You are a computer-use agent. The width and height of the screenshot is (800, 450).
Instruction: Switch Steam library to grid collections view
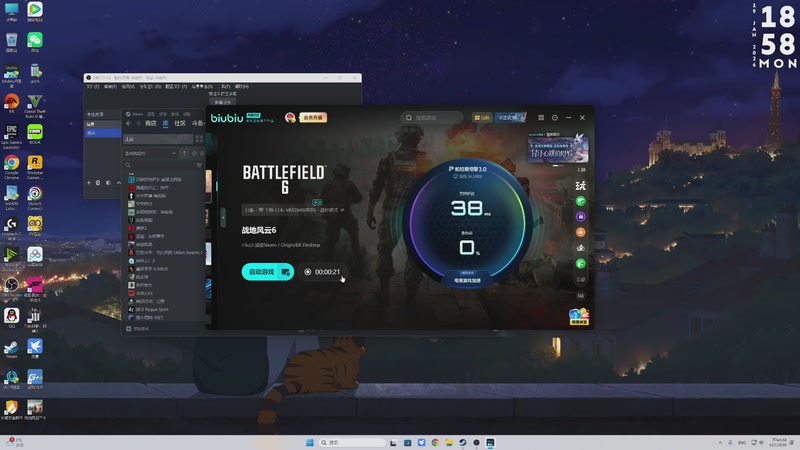click(199, 139)
